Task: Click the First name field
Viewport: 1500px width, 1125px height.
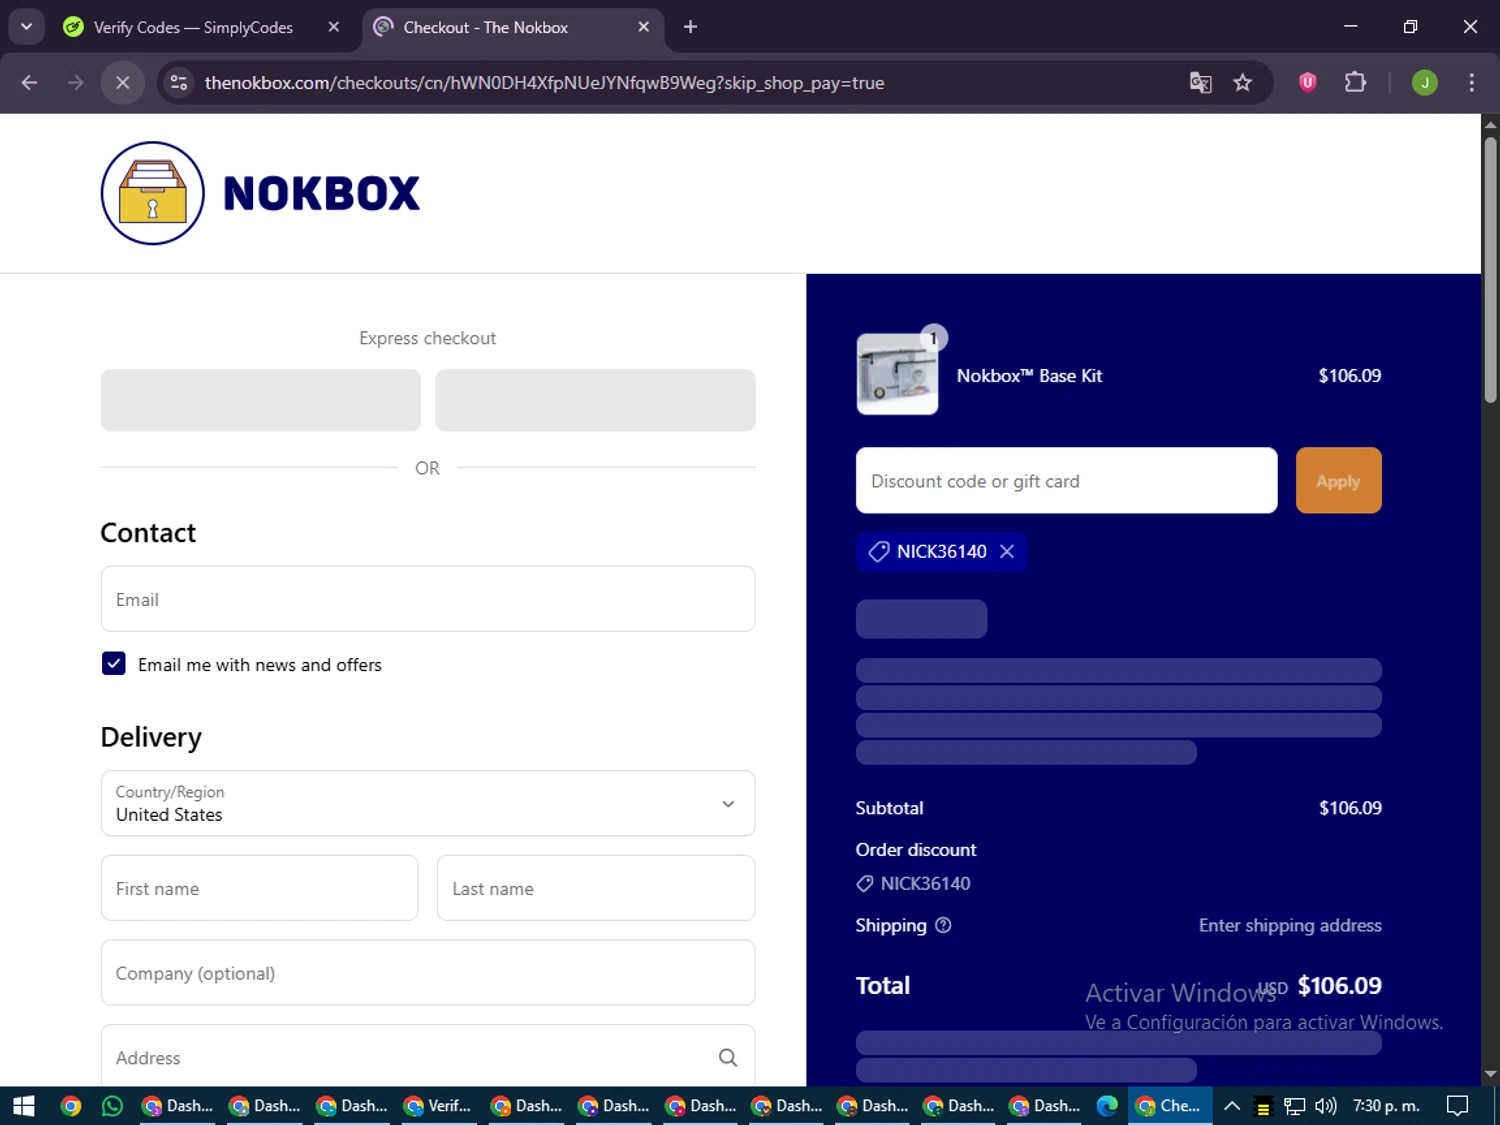Action: click(259, 888)
